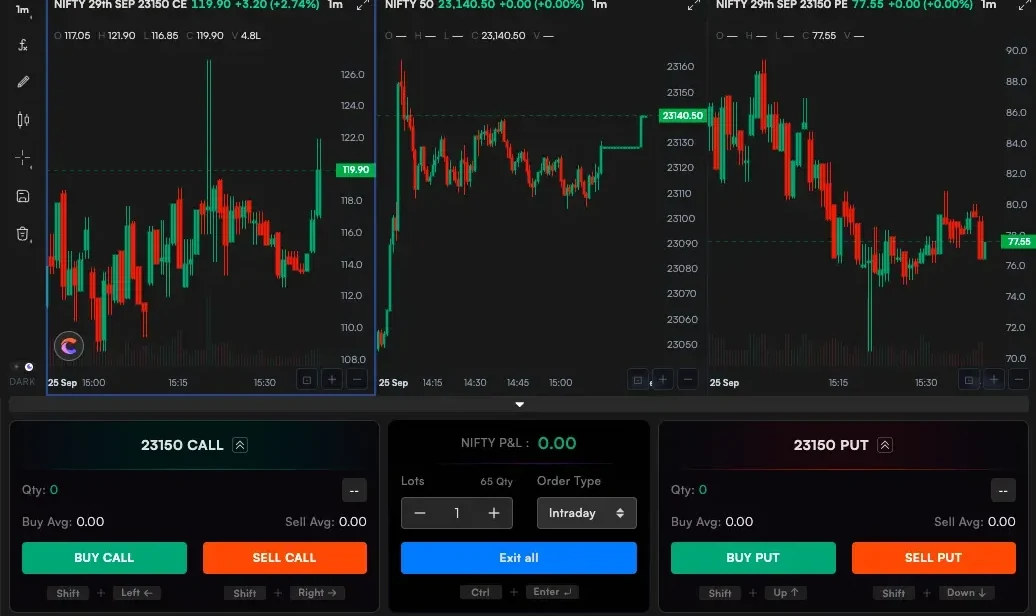This screenshot has width=1036, height=616.
Task: Reset the CE chart view with the square icon
Action: coord(307,380)
